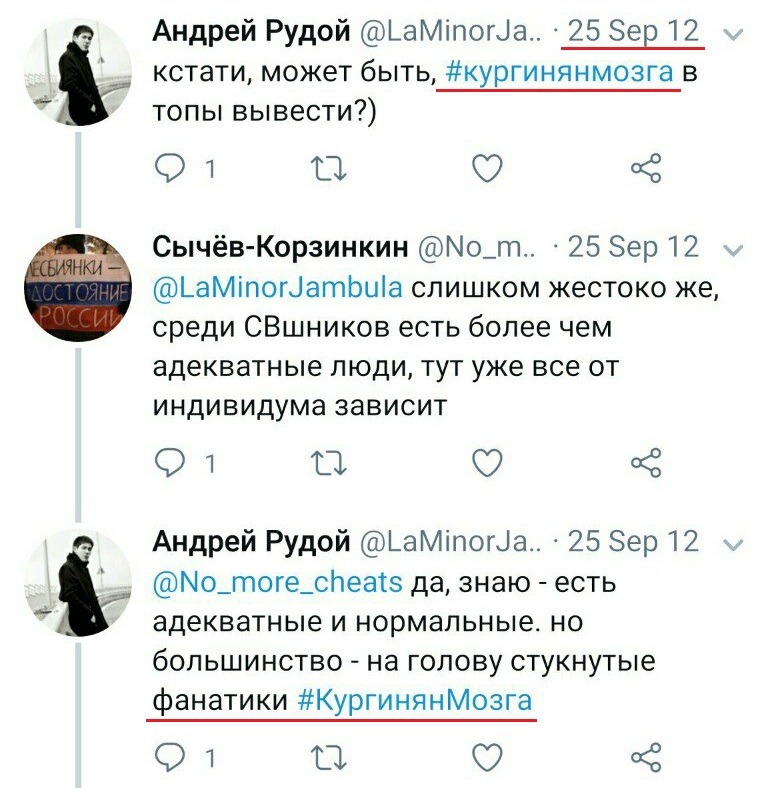The height and width of the screenshot is (788, 768).
Task: Open @LaMinorJambula mention link
Action: tap(277, 288)
